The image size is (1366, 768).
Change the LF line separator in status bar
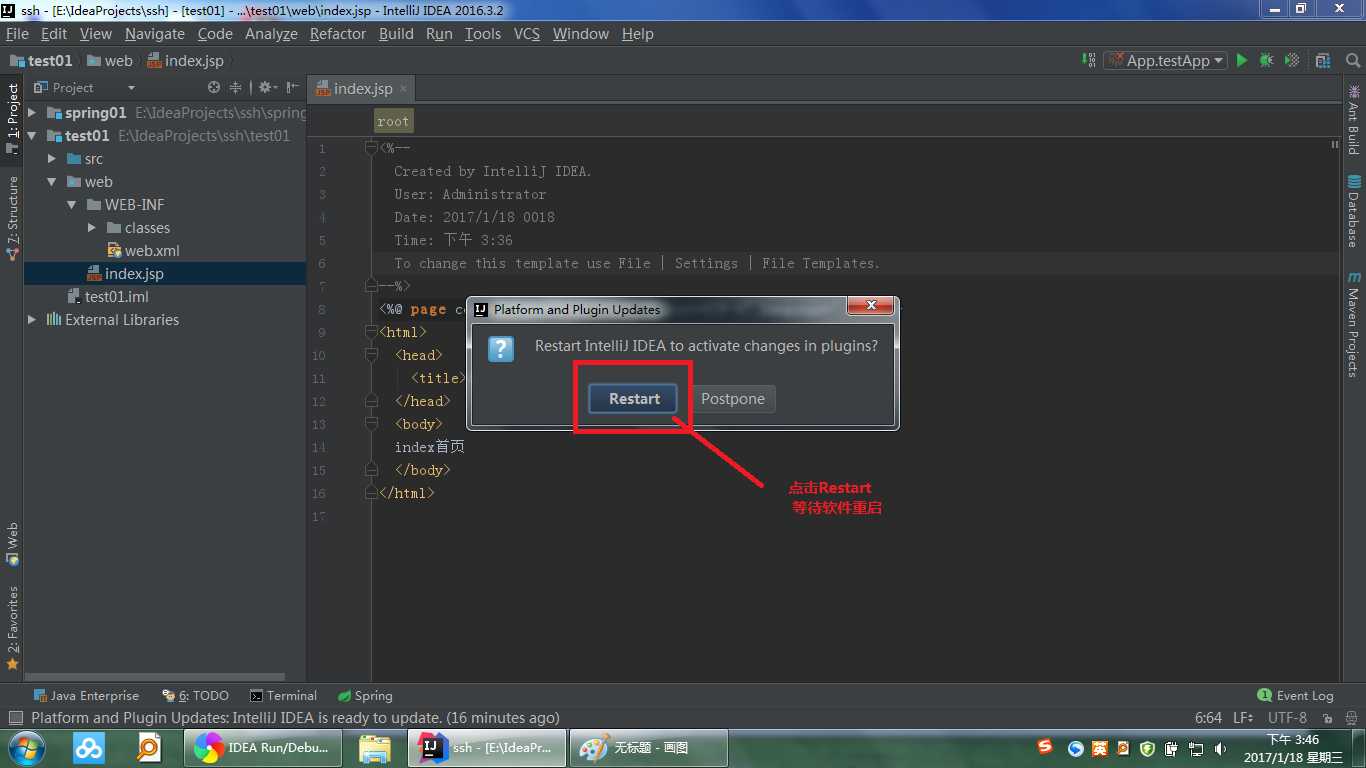click(1243, 718)
